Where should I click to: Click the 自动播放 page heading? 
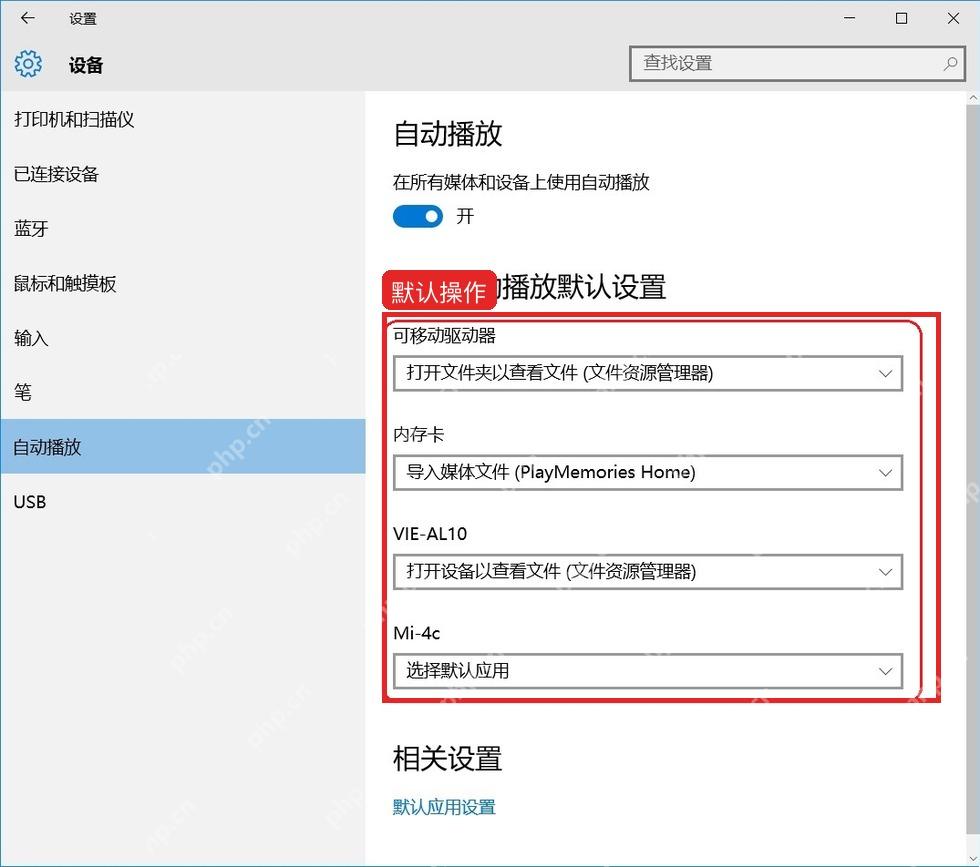(x=448, y=133)
